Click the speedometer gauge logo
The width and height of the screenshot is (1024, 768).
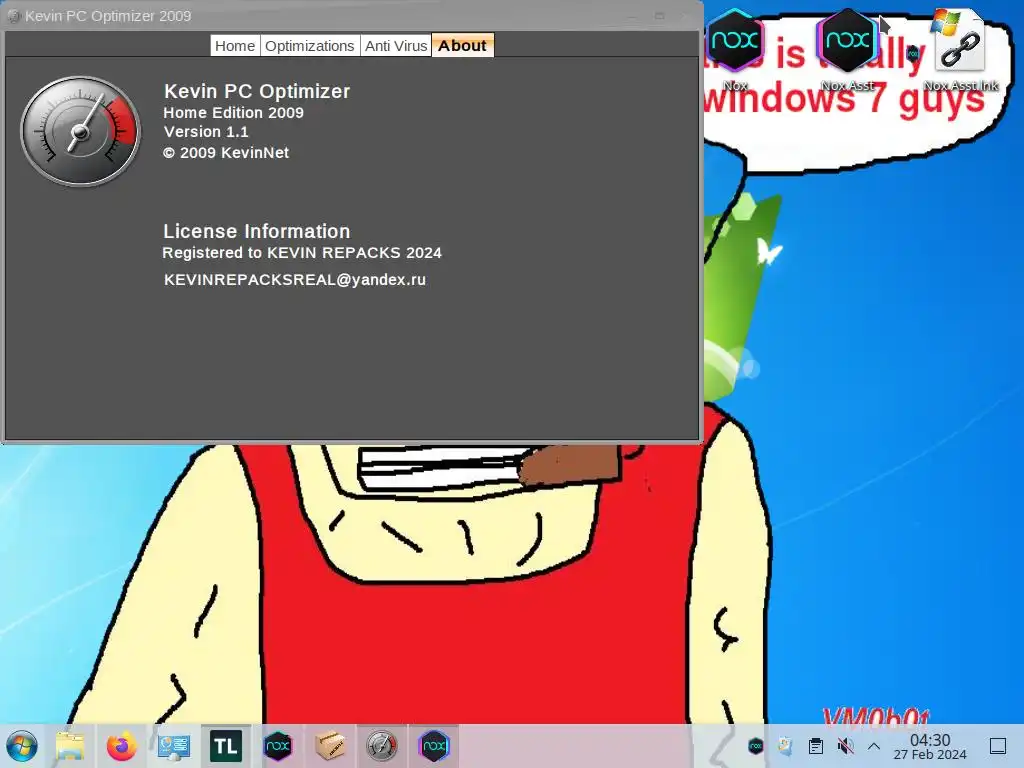pos(80,131)
